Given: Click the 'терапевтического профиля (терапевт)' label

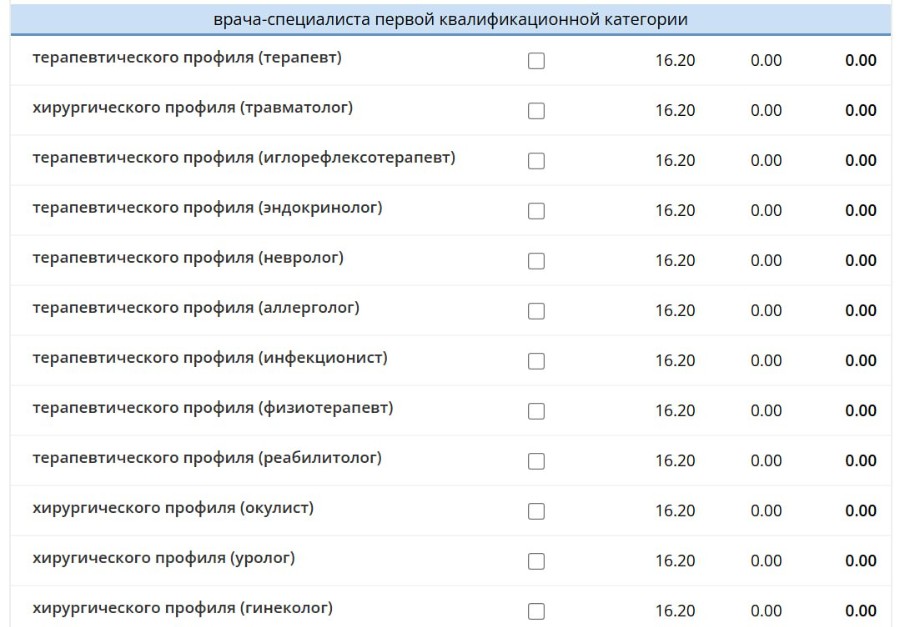Looking at the screenshot, I should tap(187, 58).
